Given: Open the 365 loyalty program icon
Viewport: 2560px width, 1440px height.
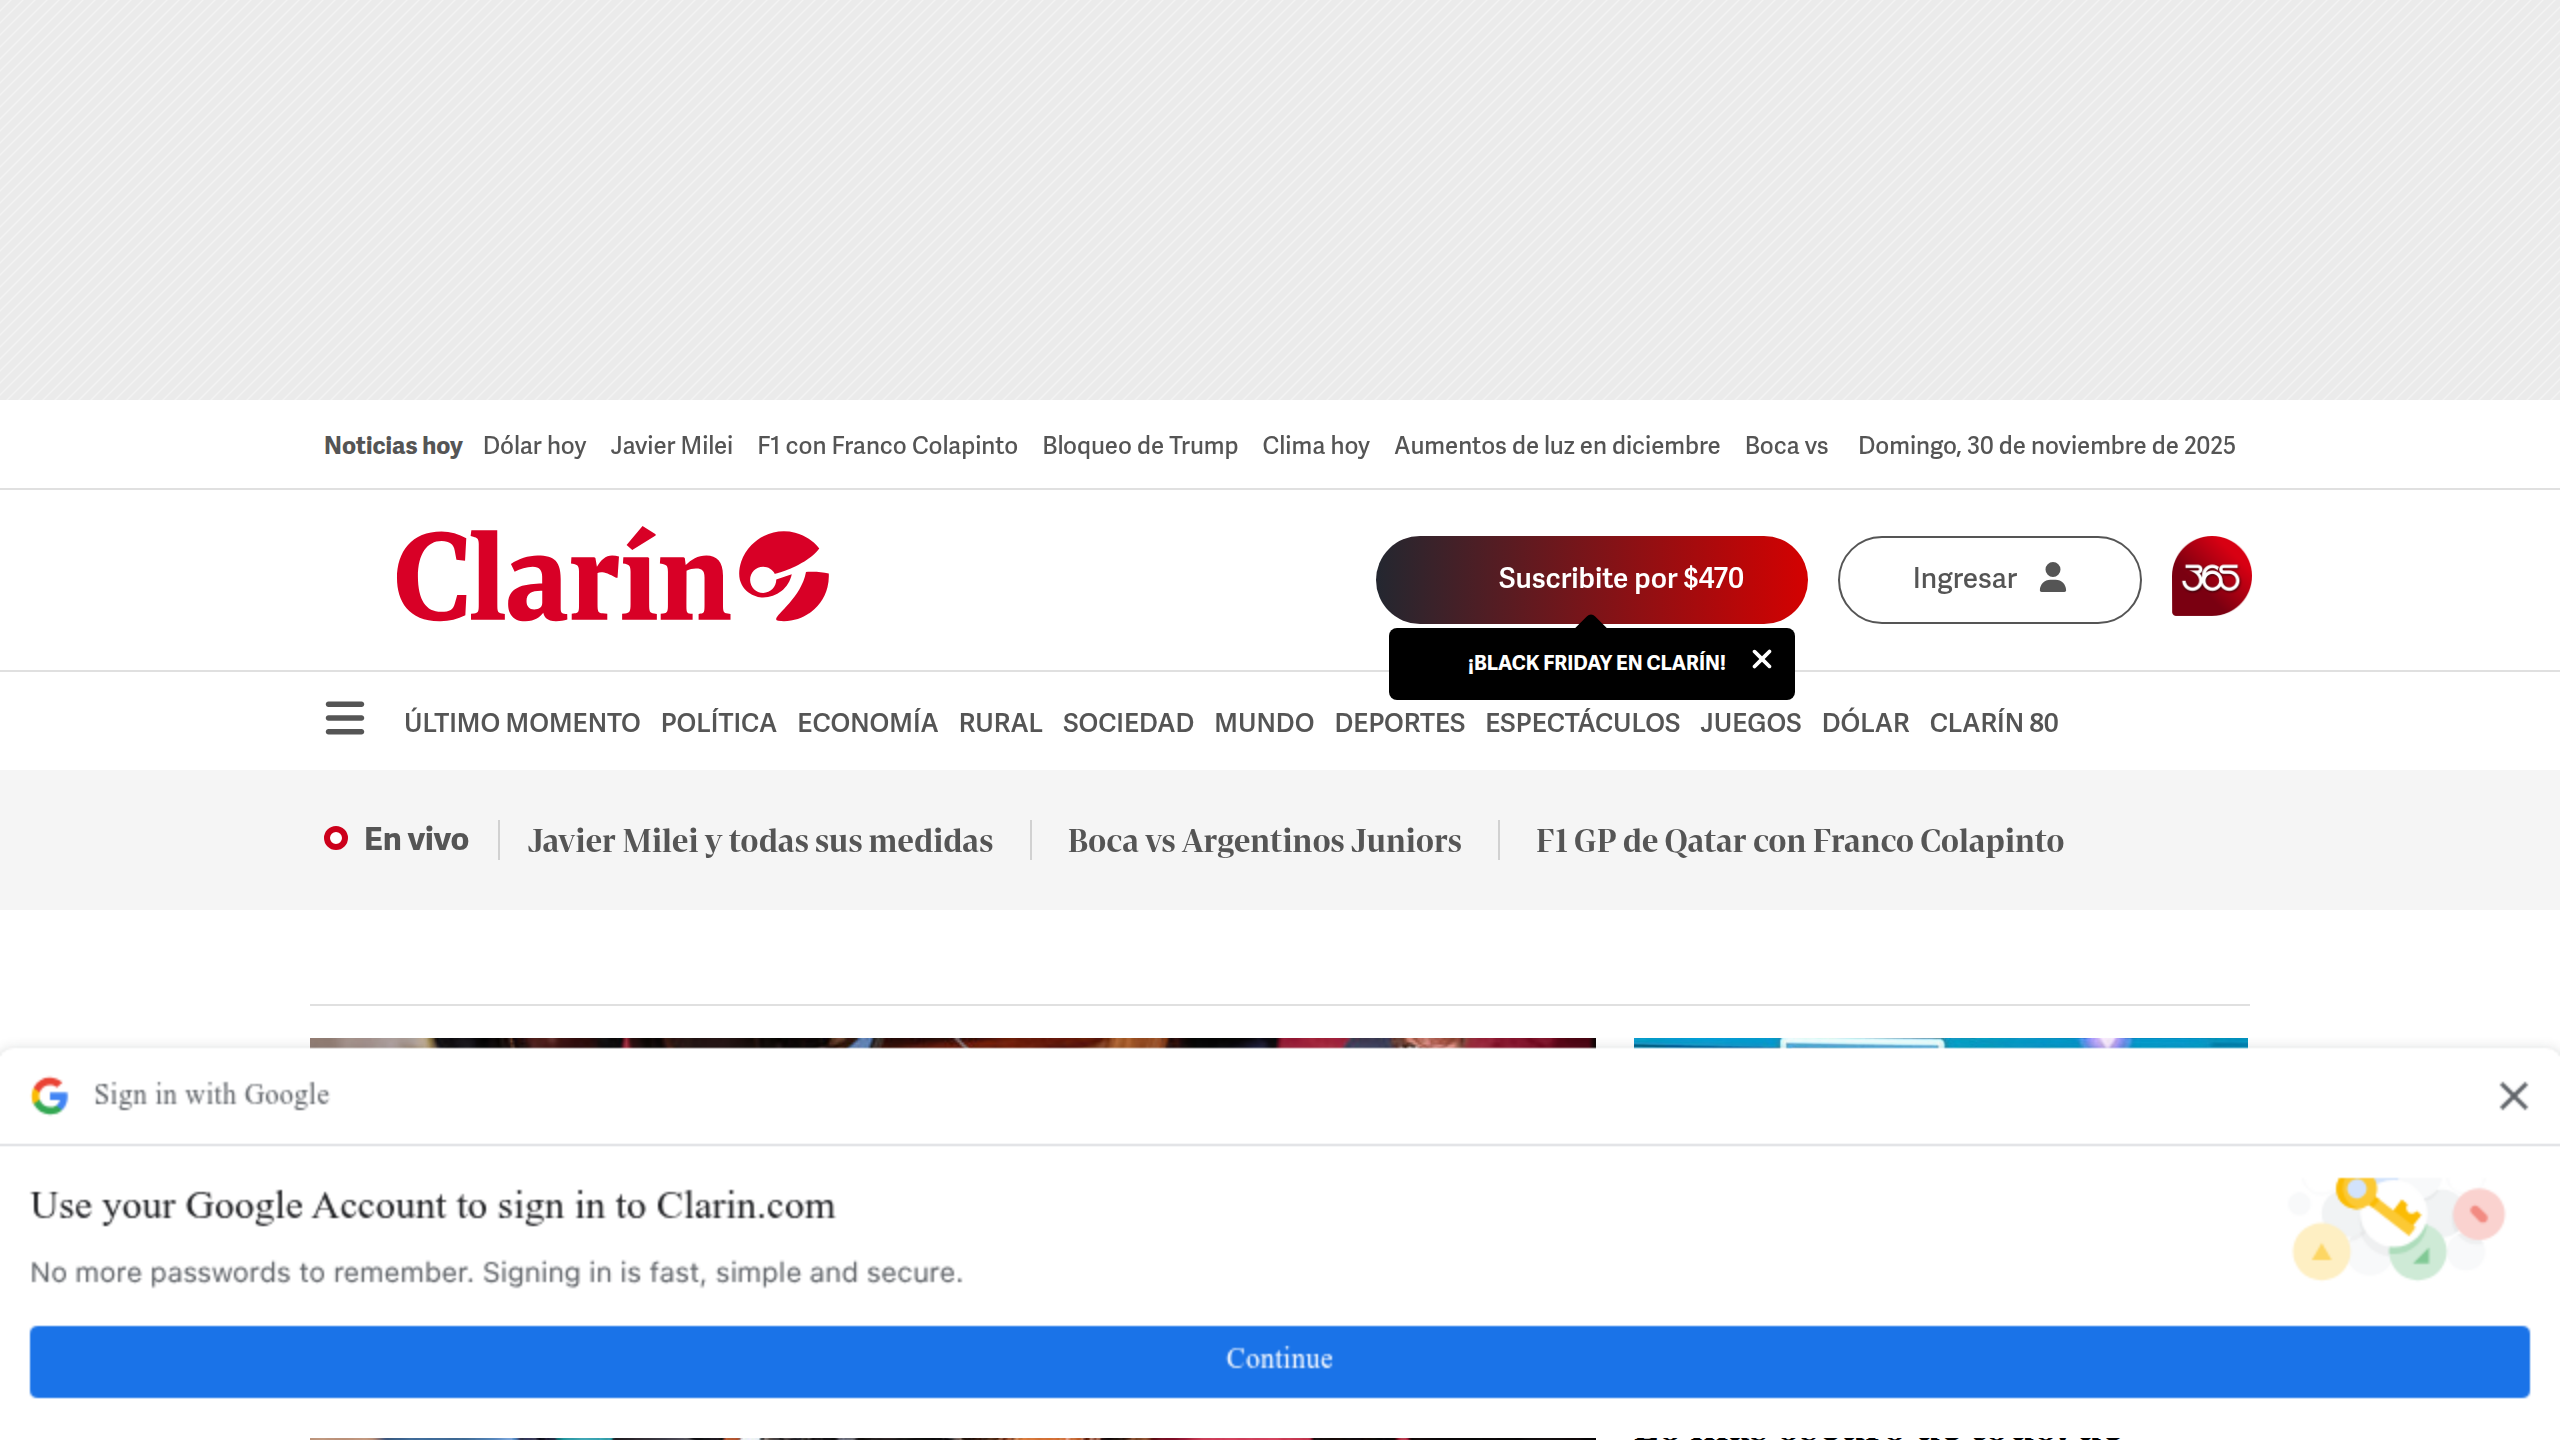Looking at the screenshot, I should 2210,578.
